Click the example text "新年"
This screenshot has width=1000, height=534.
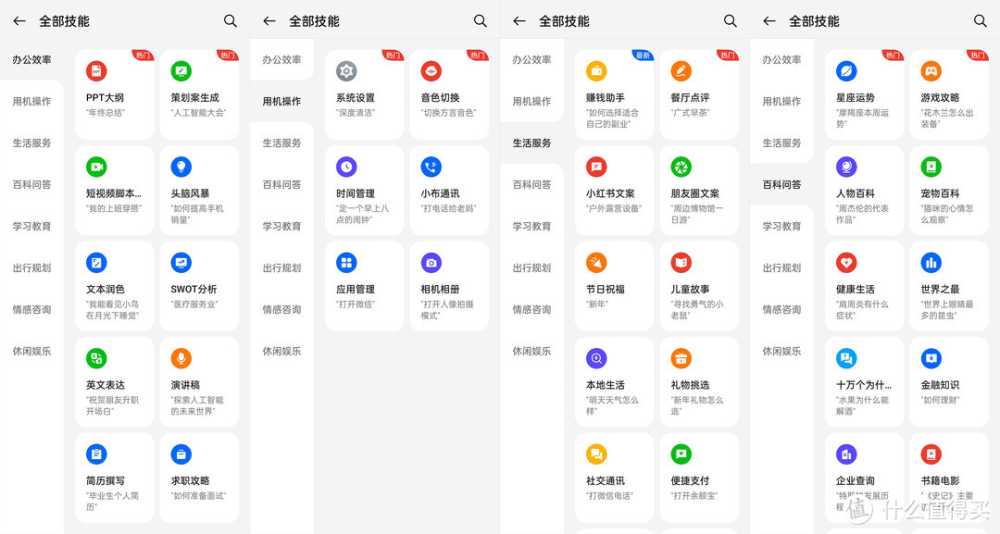tap(597, 304)
